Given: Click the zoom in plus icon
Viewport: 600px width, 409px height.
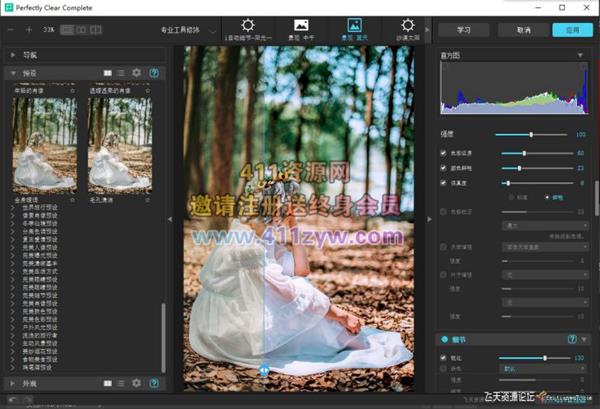Looking at the screenshot, I should [x=29, y=30].
